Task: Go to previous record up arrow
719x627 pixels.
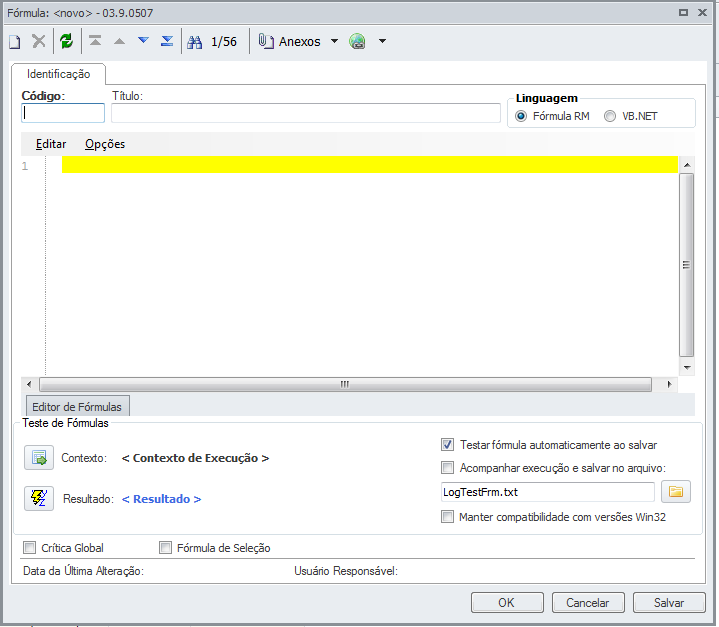Action: [119, 41]
